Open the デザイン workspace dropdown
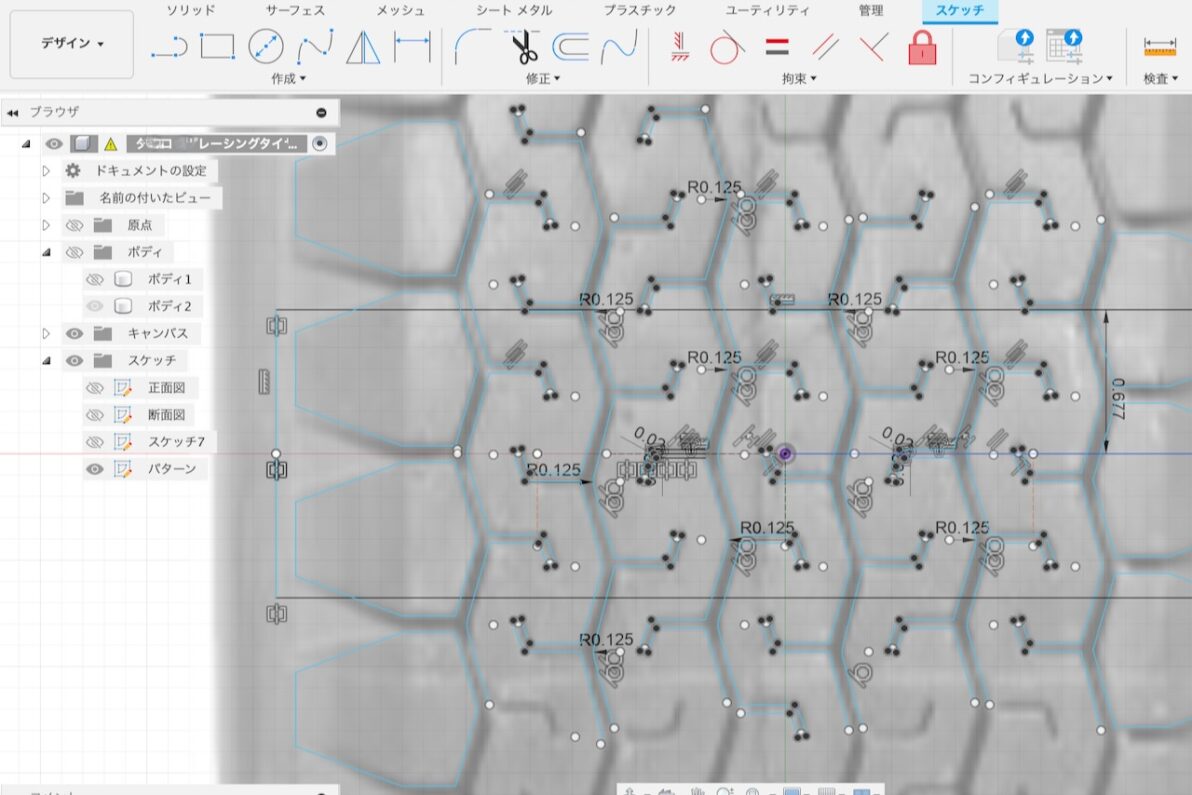Image resolution: width=1192 pixels, height=795 pixels. point(72,44)
